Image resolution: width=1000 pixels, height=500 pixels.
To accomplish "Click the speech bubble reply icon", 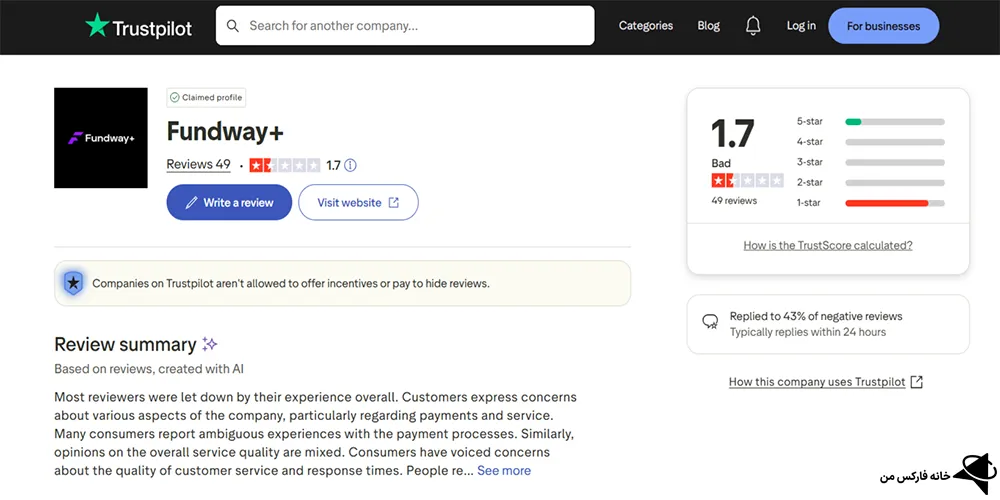I will (710, 322).
